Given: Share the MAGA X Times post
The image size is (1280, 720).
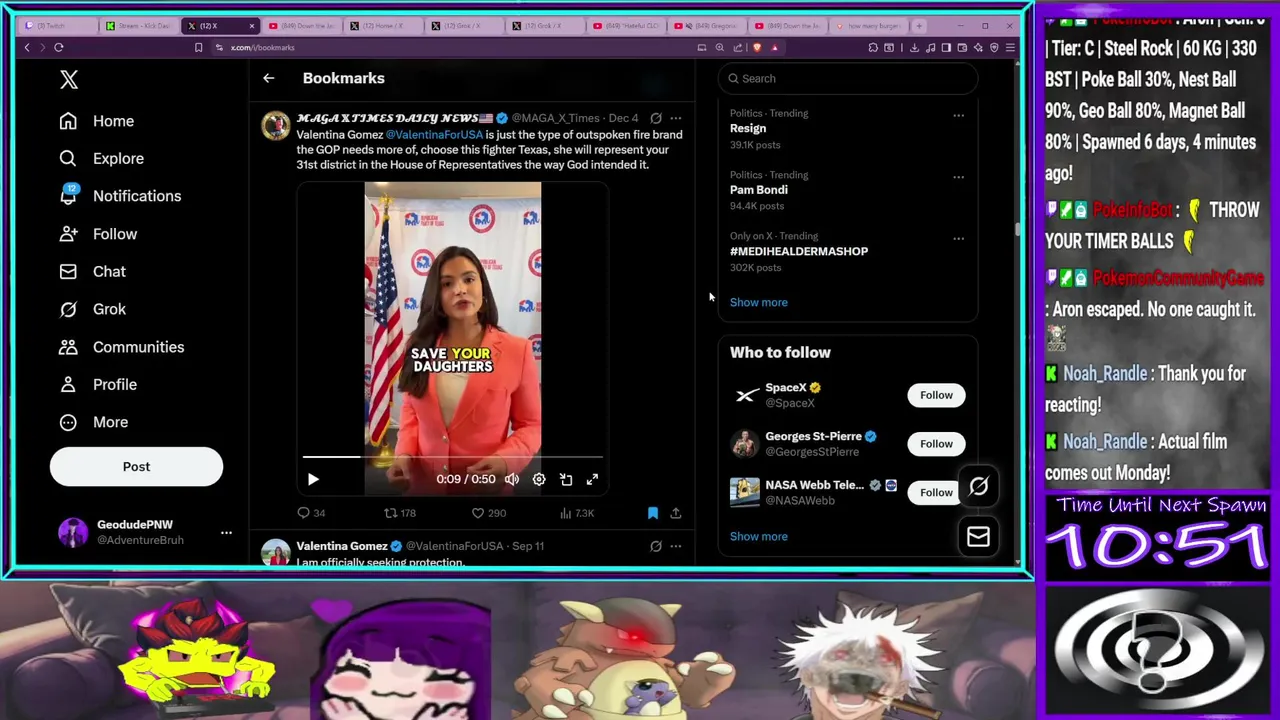Looking at the screenshot, I should (676, 513).
